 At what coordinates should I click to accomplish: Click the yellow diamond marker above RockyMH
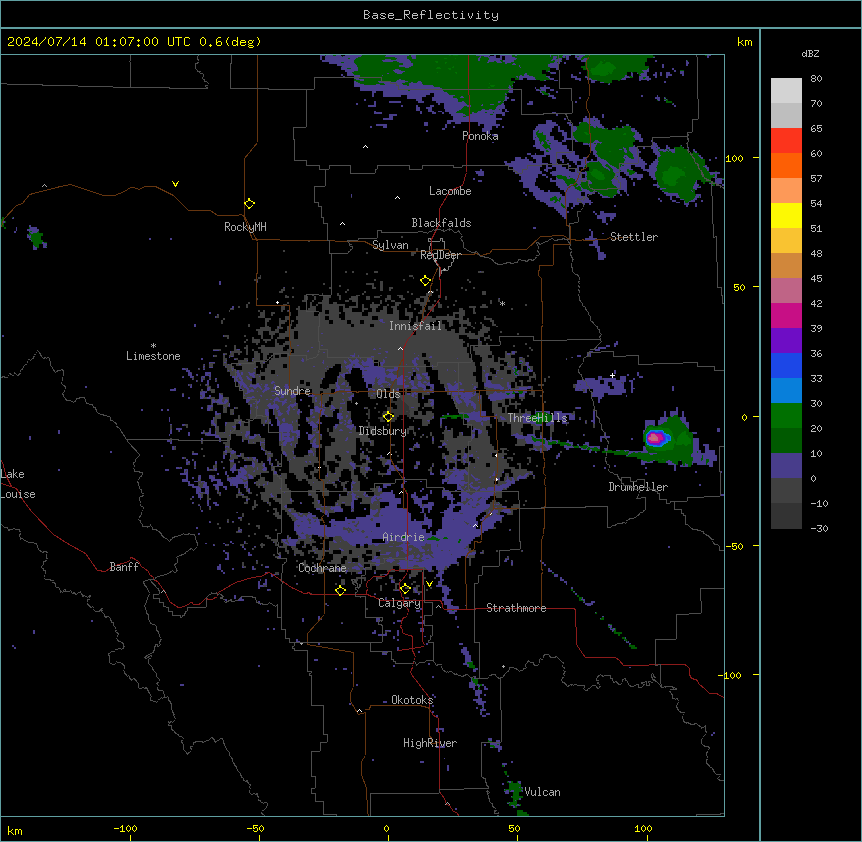coord(249,204)
